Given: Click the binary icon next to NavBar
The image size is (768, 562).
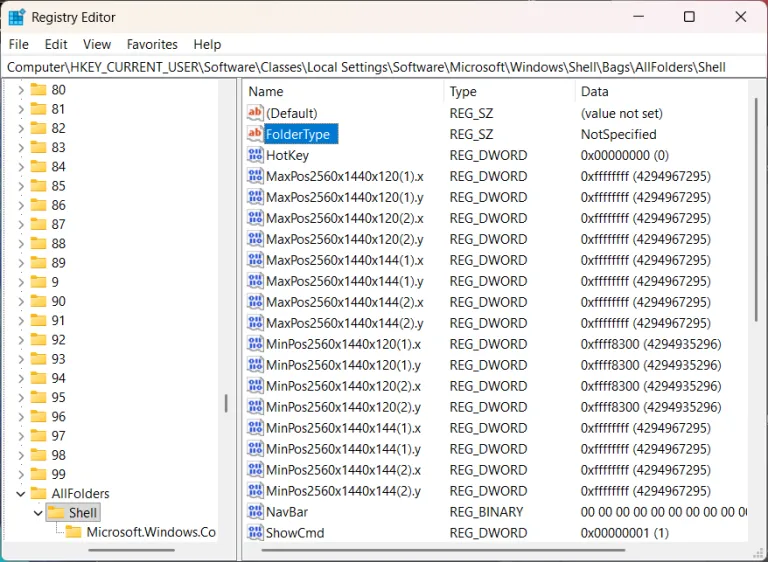Looking at the screenshot, I should click(255, 512).
